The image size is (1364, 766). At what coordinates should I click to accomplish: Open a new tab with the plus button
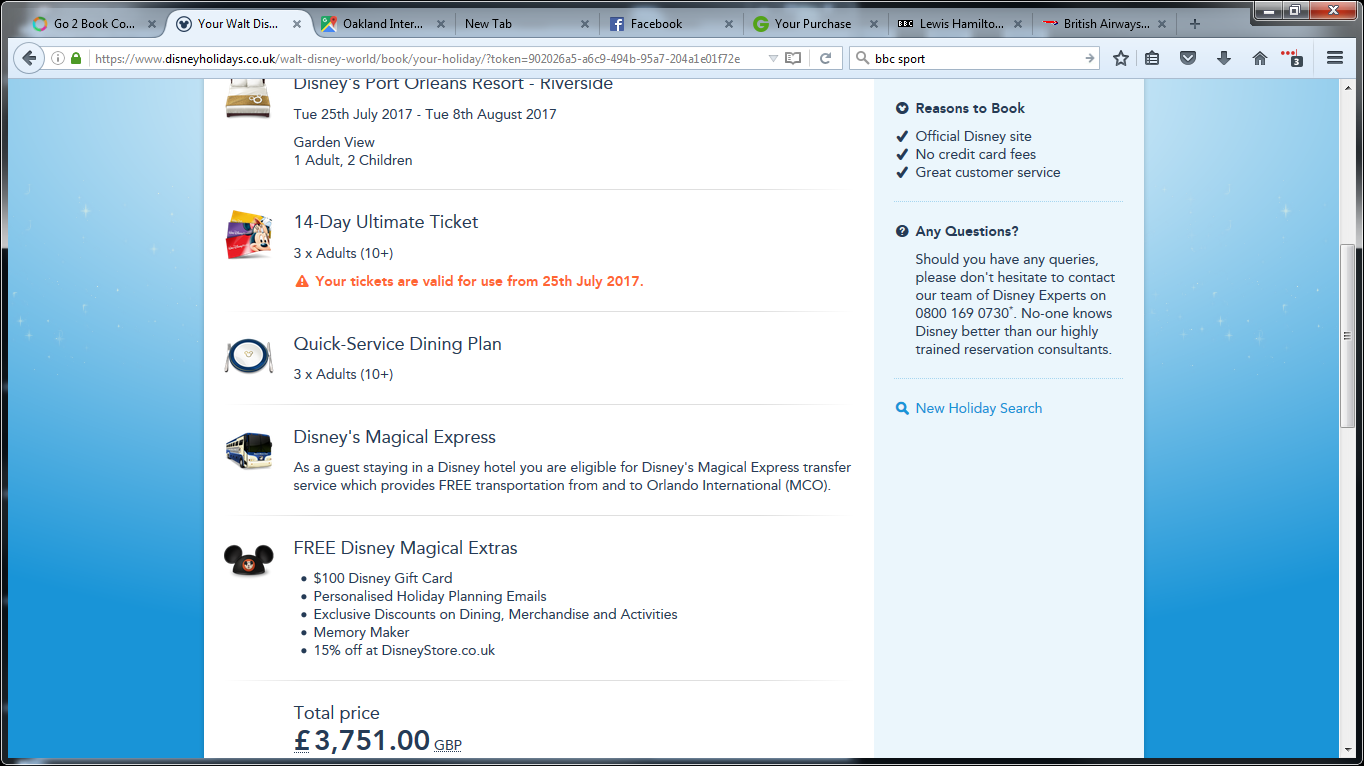[x=1194, y=24]
